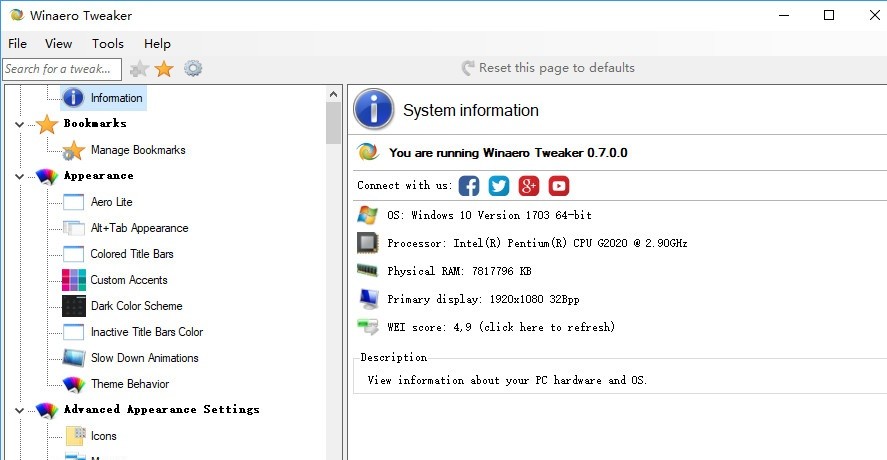Screen dimensions: 887x460
Task: Click Primary display: 1920x1080 text
Action: (x=483, y=299)
